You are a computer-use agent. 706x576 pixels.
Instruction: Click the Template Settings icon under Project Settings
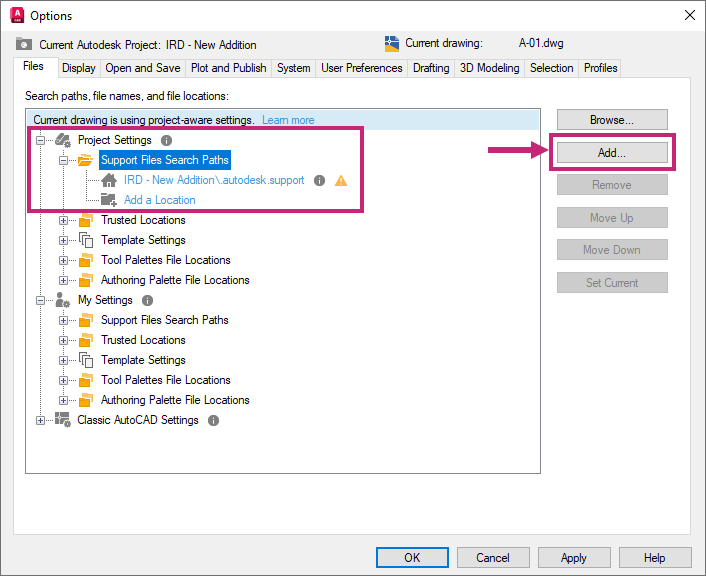[86, 240]
